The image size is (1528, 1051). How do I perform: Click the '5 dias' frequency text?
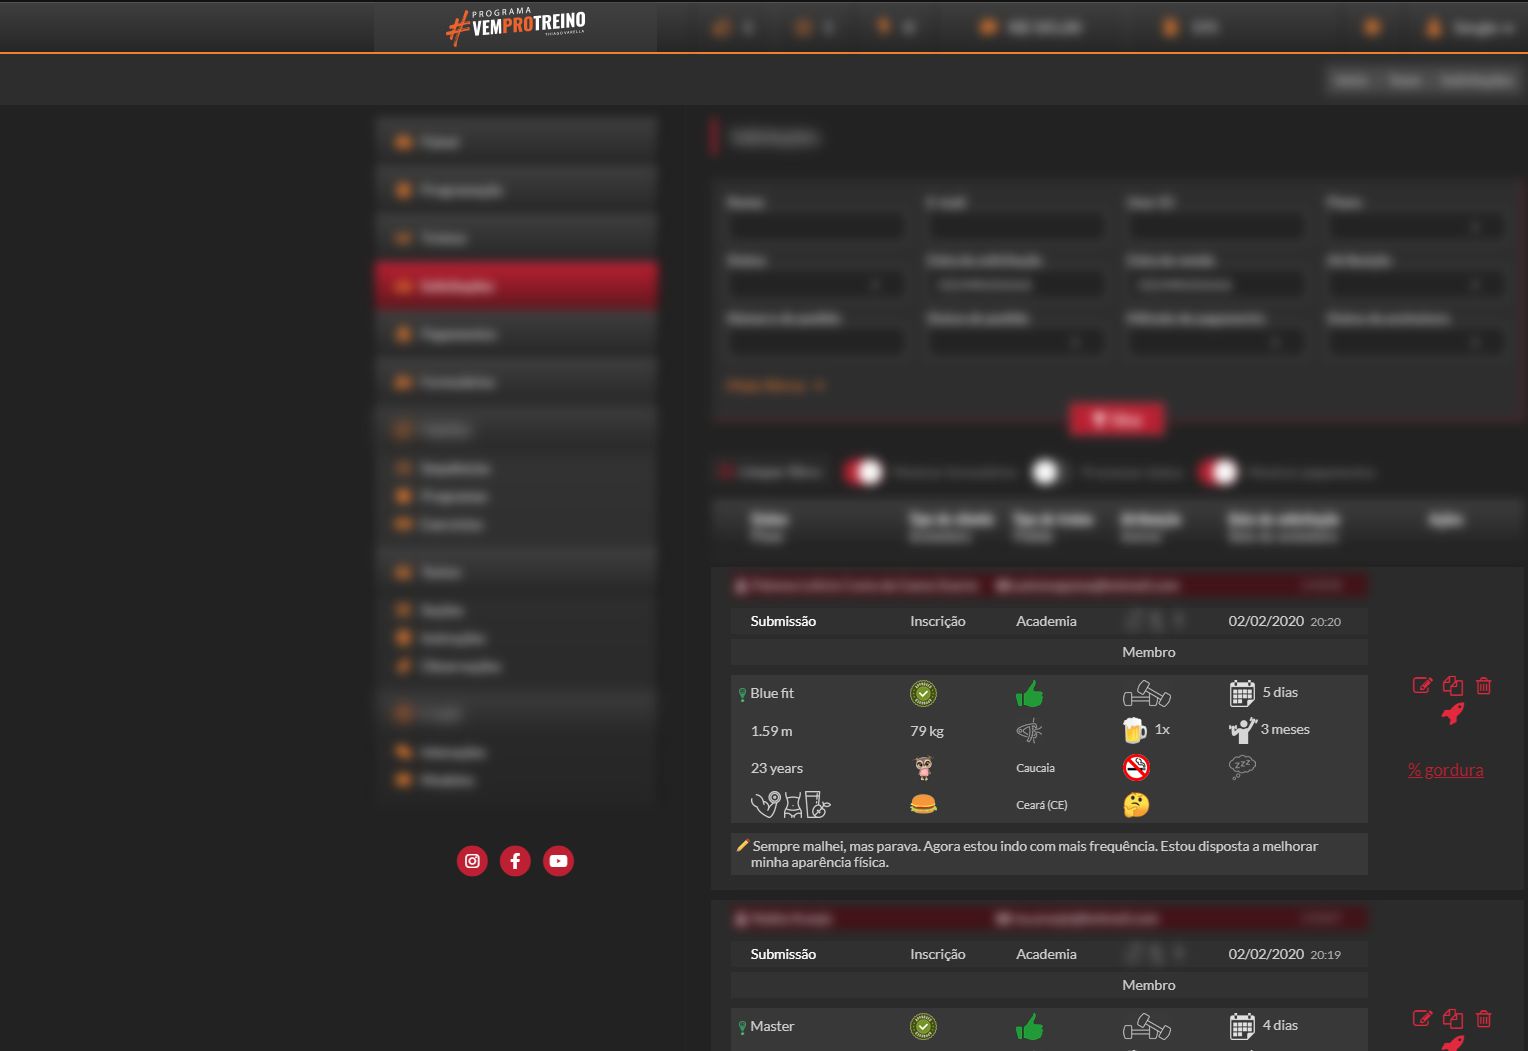pos(1280,692)
